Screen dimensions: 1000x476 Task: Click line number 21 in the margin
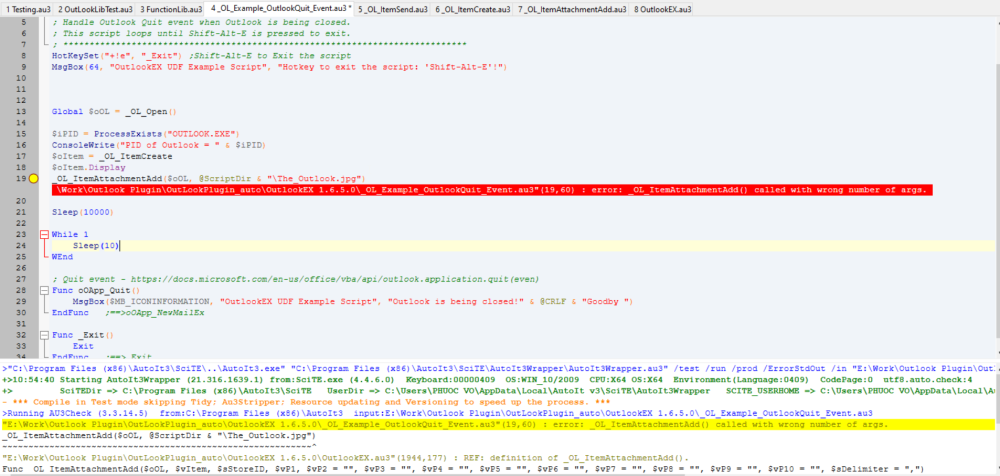coord(22,212)
